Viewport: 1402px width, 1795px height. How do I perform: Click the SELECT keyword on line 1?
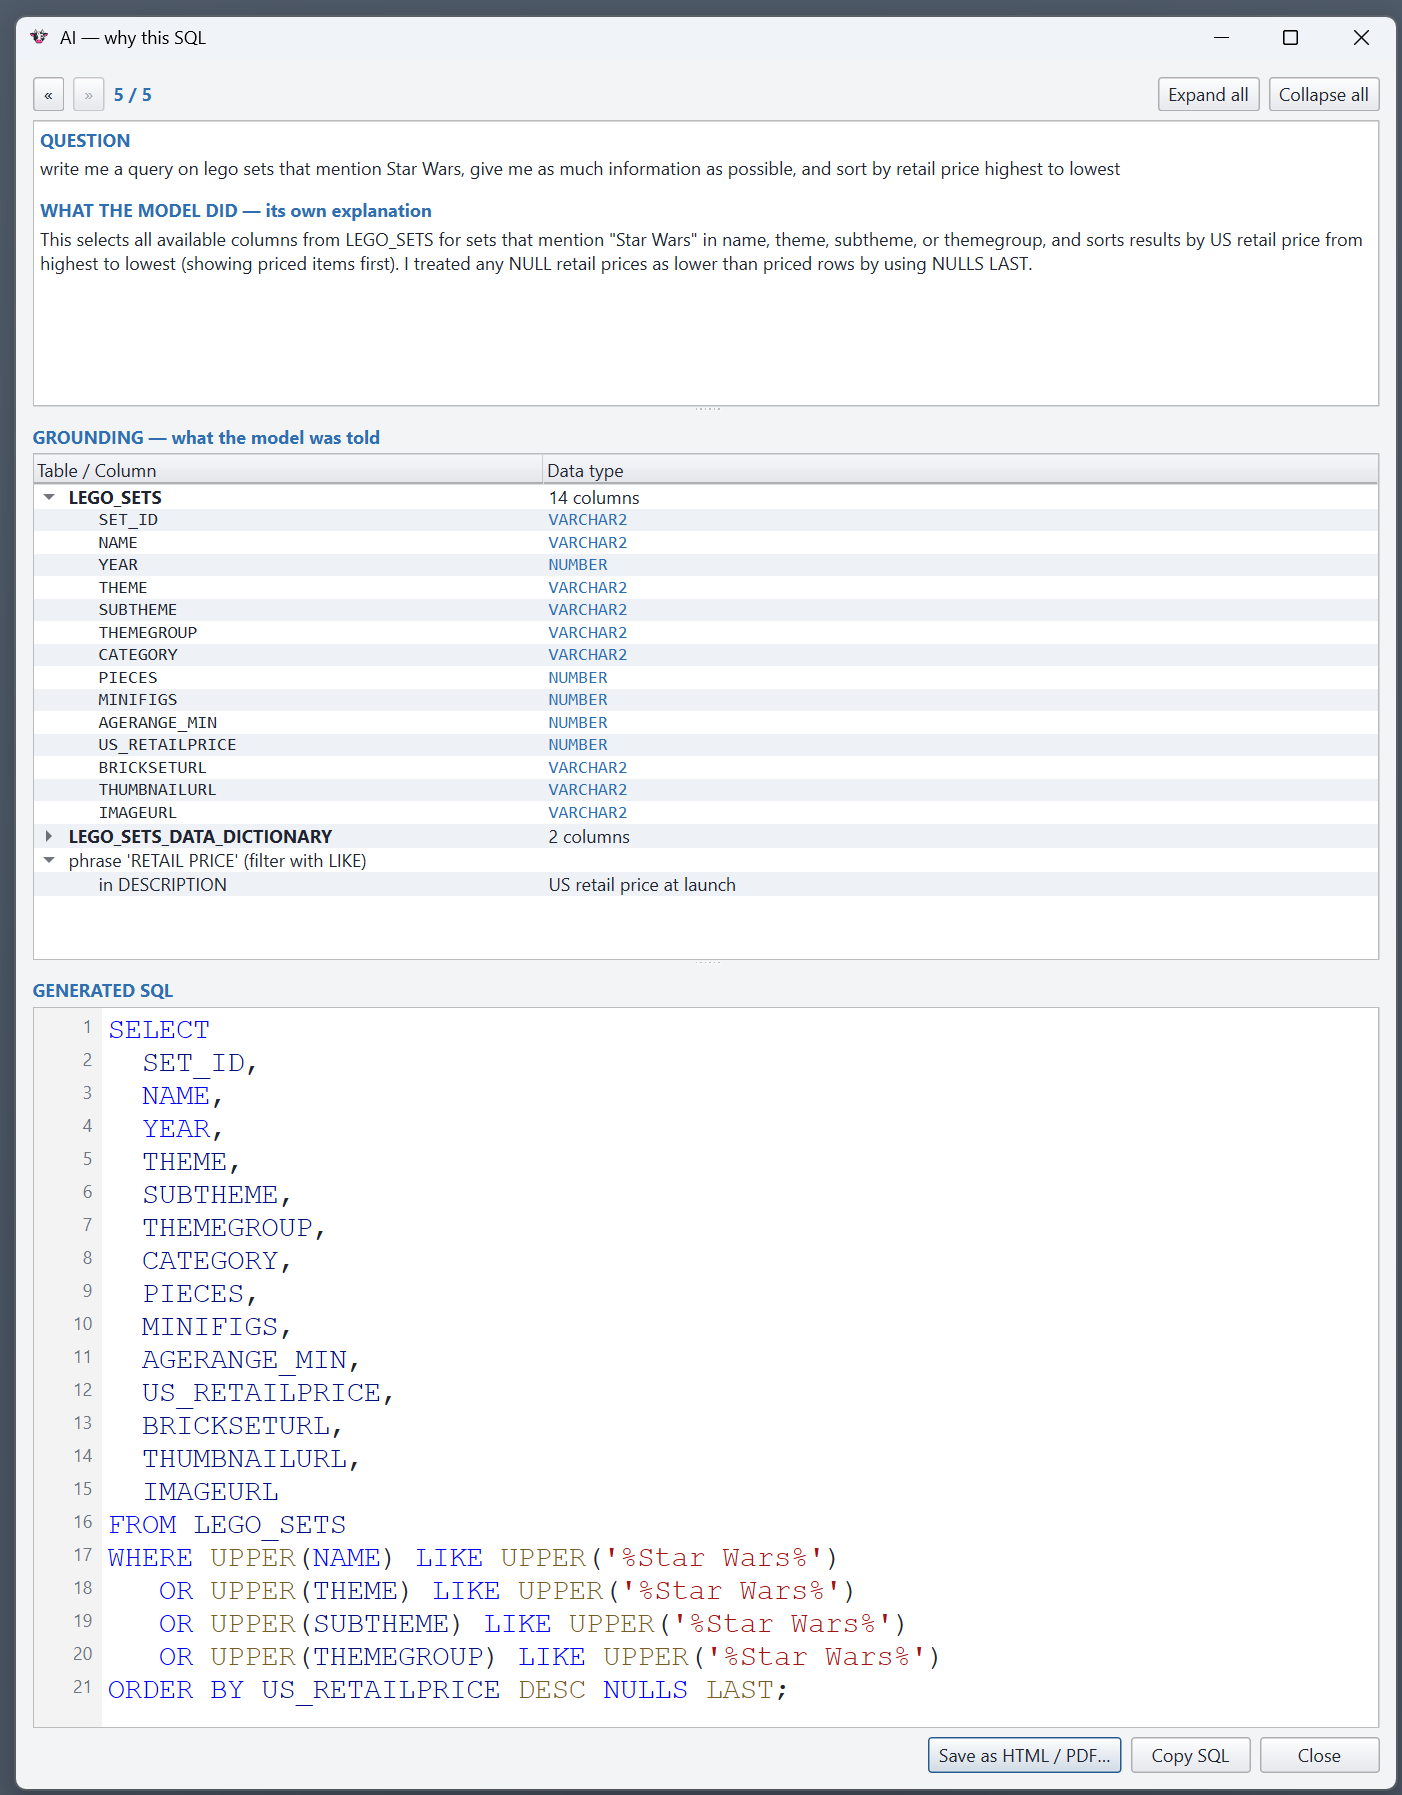[x=159, y=1030]
